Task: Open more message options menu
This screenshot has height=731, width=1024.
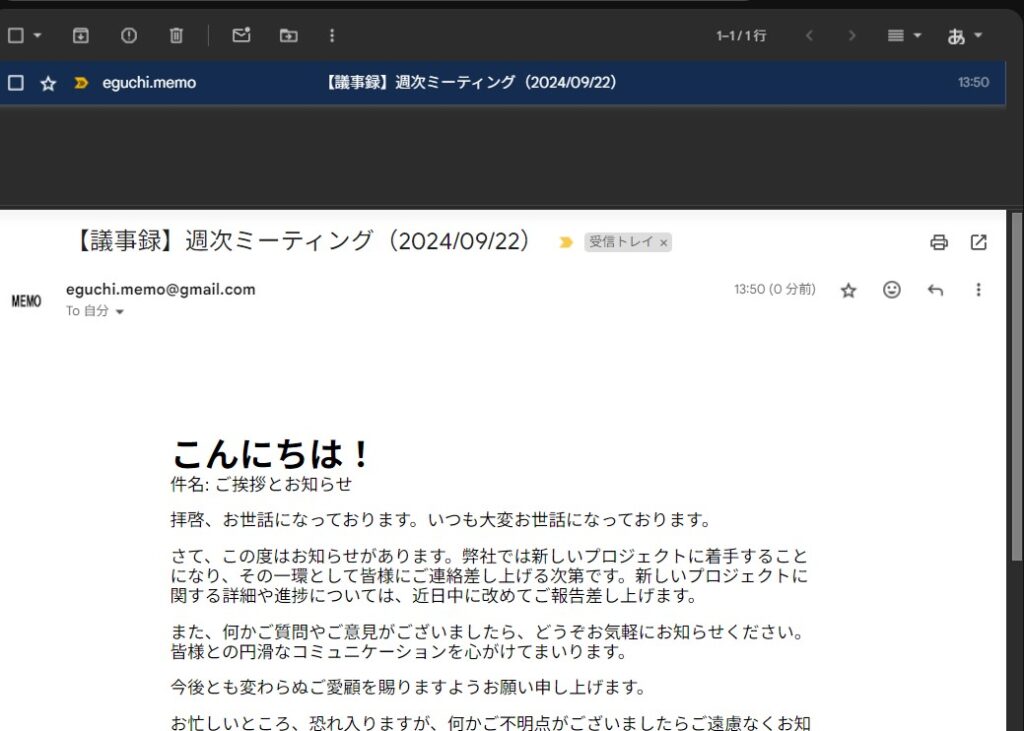Action: 978,289
